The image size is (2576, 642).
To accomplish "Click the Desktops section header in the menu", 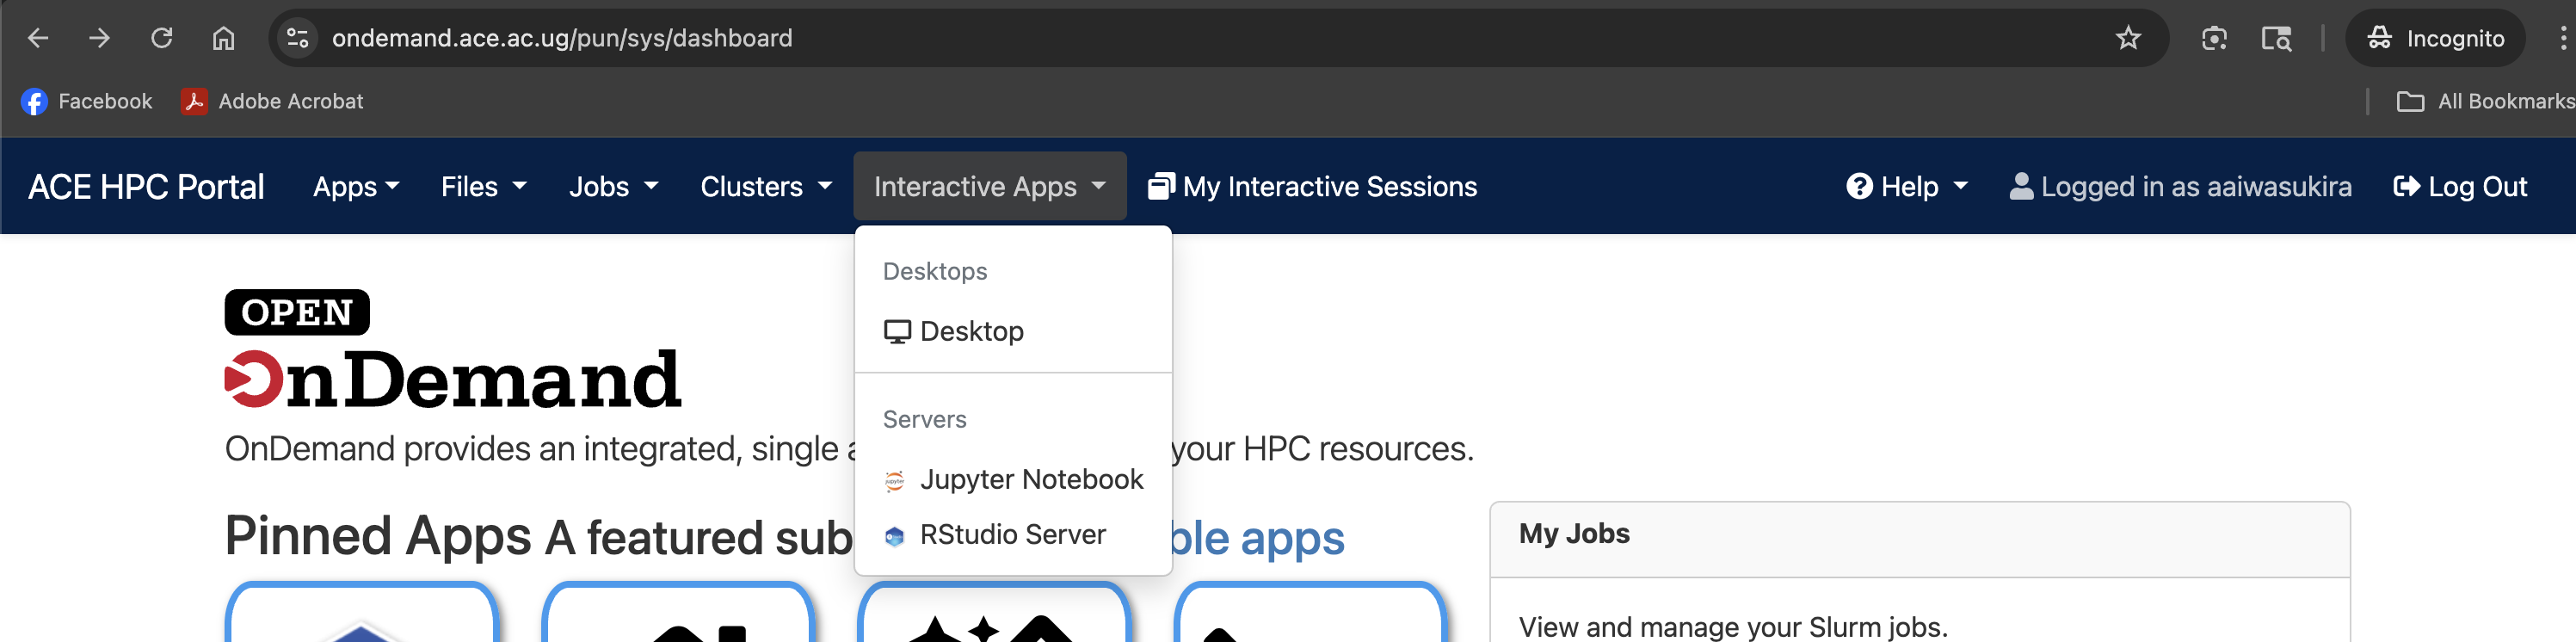I will coord(935,271).
